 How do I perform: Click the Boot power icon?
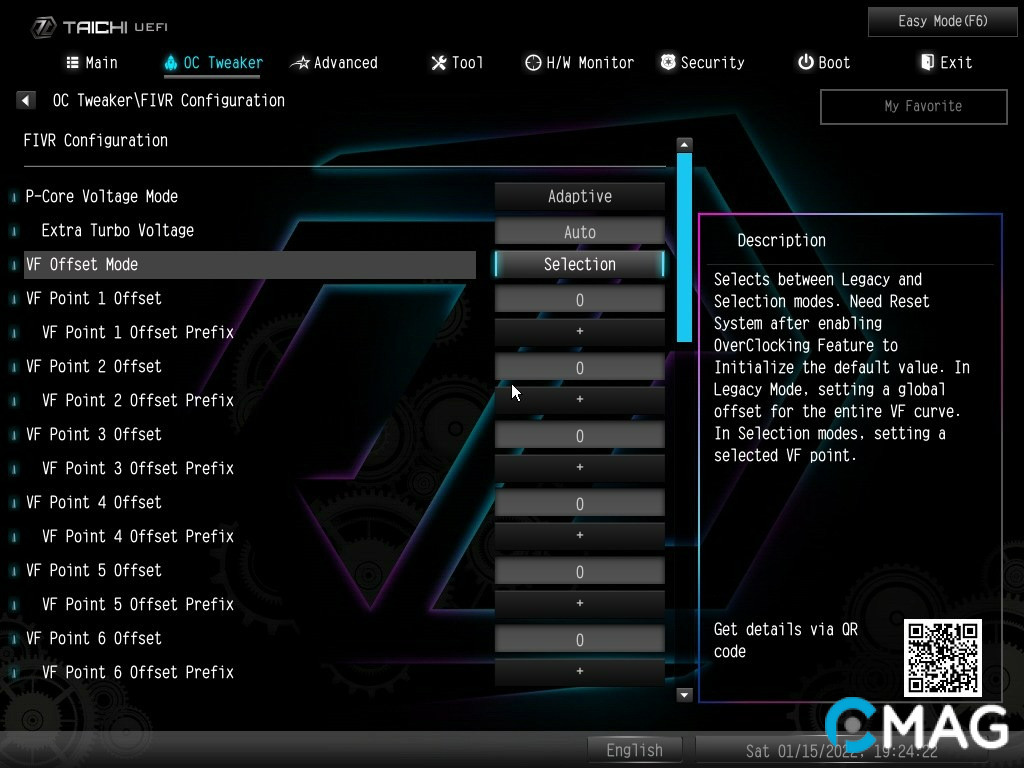click(x=805, y=63)
